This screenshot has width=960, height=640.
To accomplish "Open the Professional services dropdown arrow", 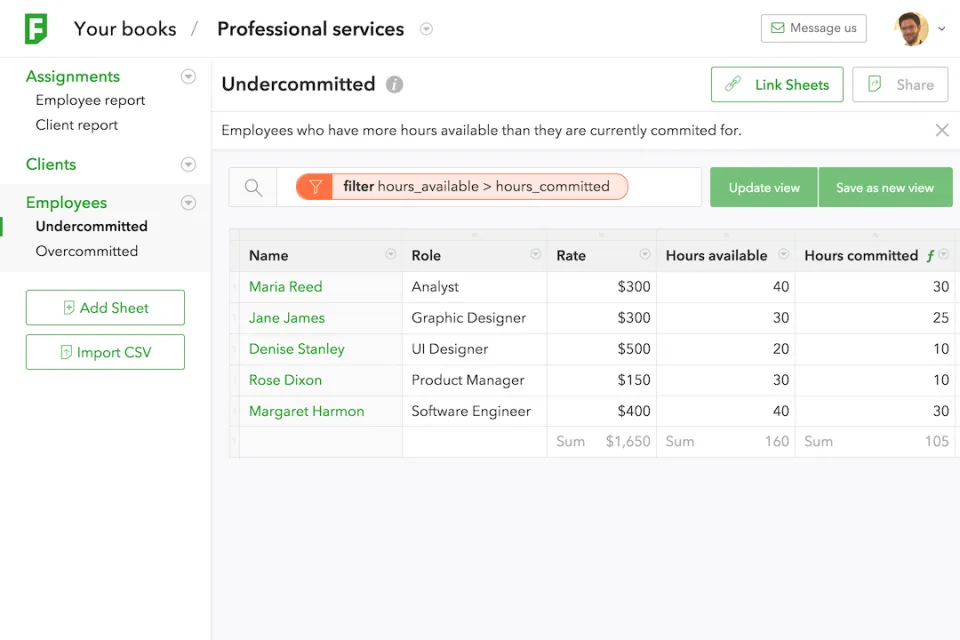I will [x=427, y=29].
